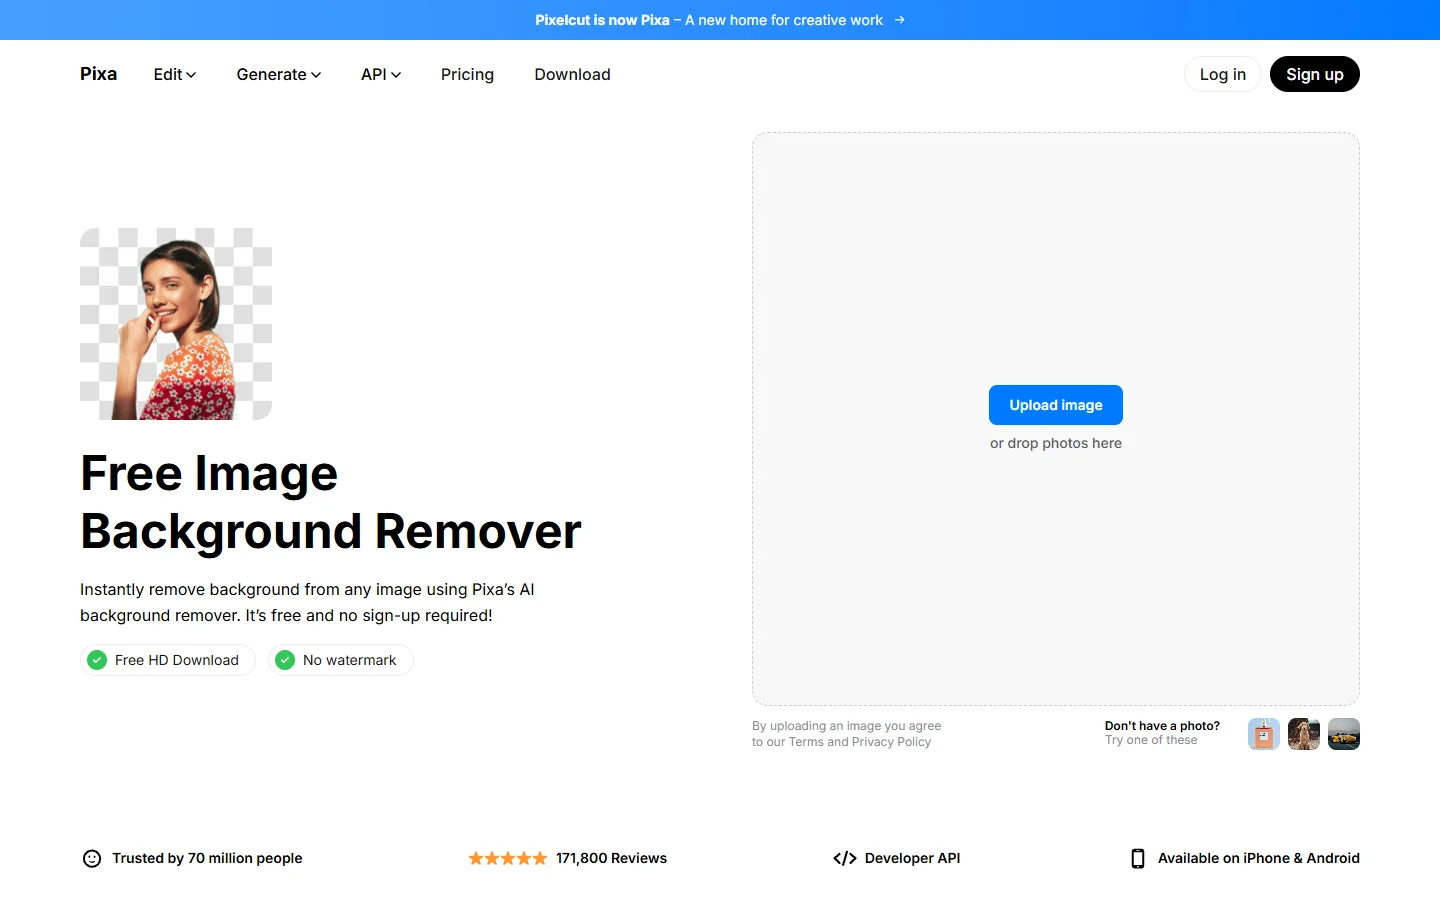Open the API dropdown
1440x900 pixels.
tap(380, 74)
